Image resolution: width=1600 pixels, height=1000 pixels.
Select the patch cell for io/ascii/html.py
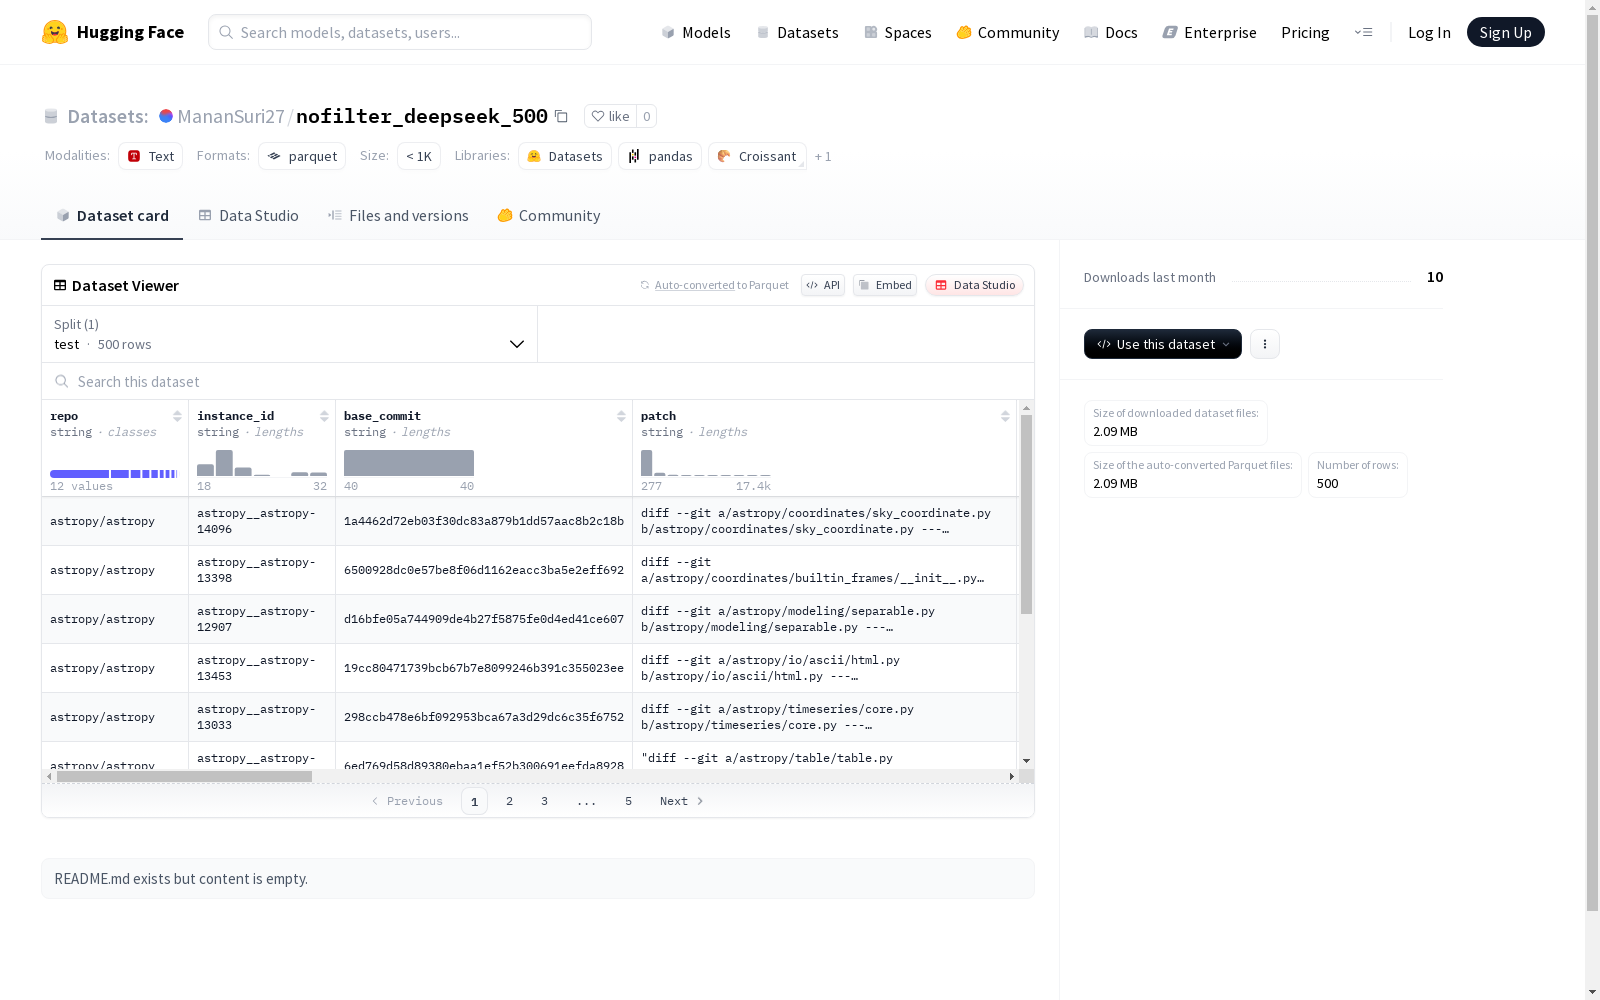pyautogui.click(x=825, y=668)
